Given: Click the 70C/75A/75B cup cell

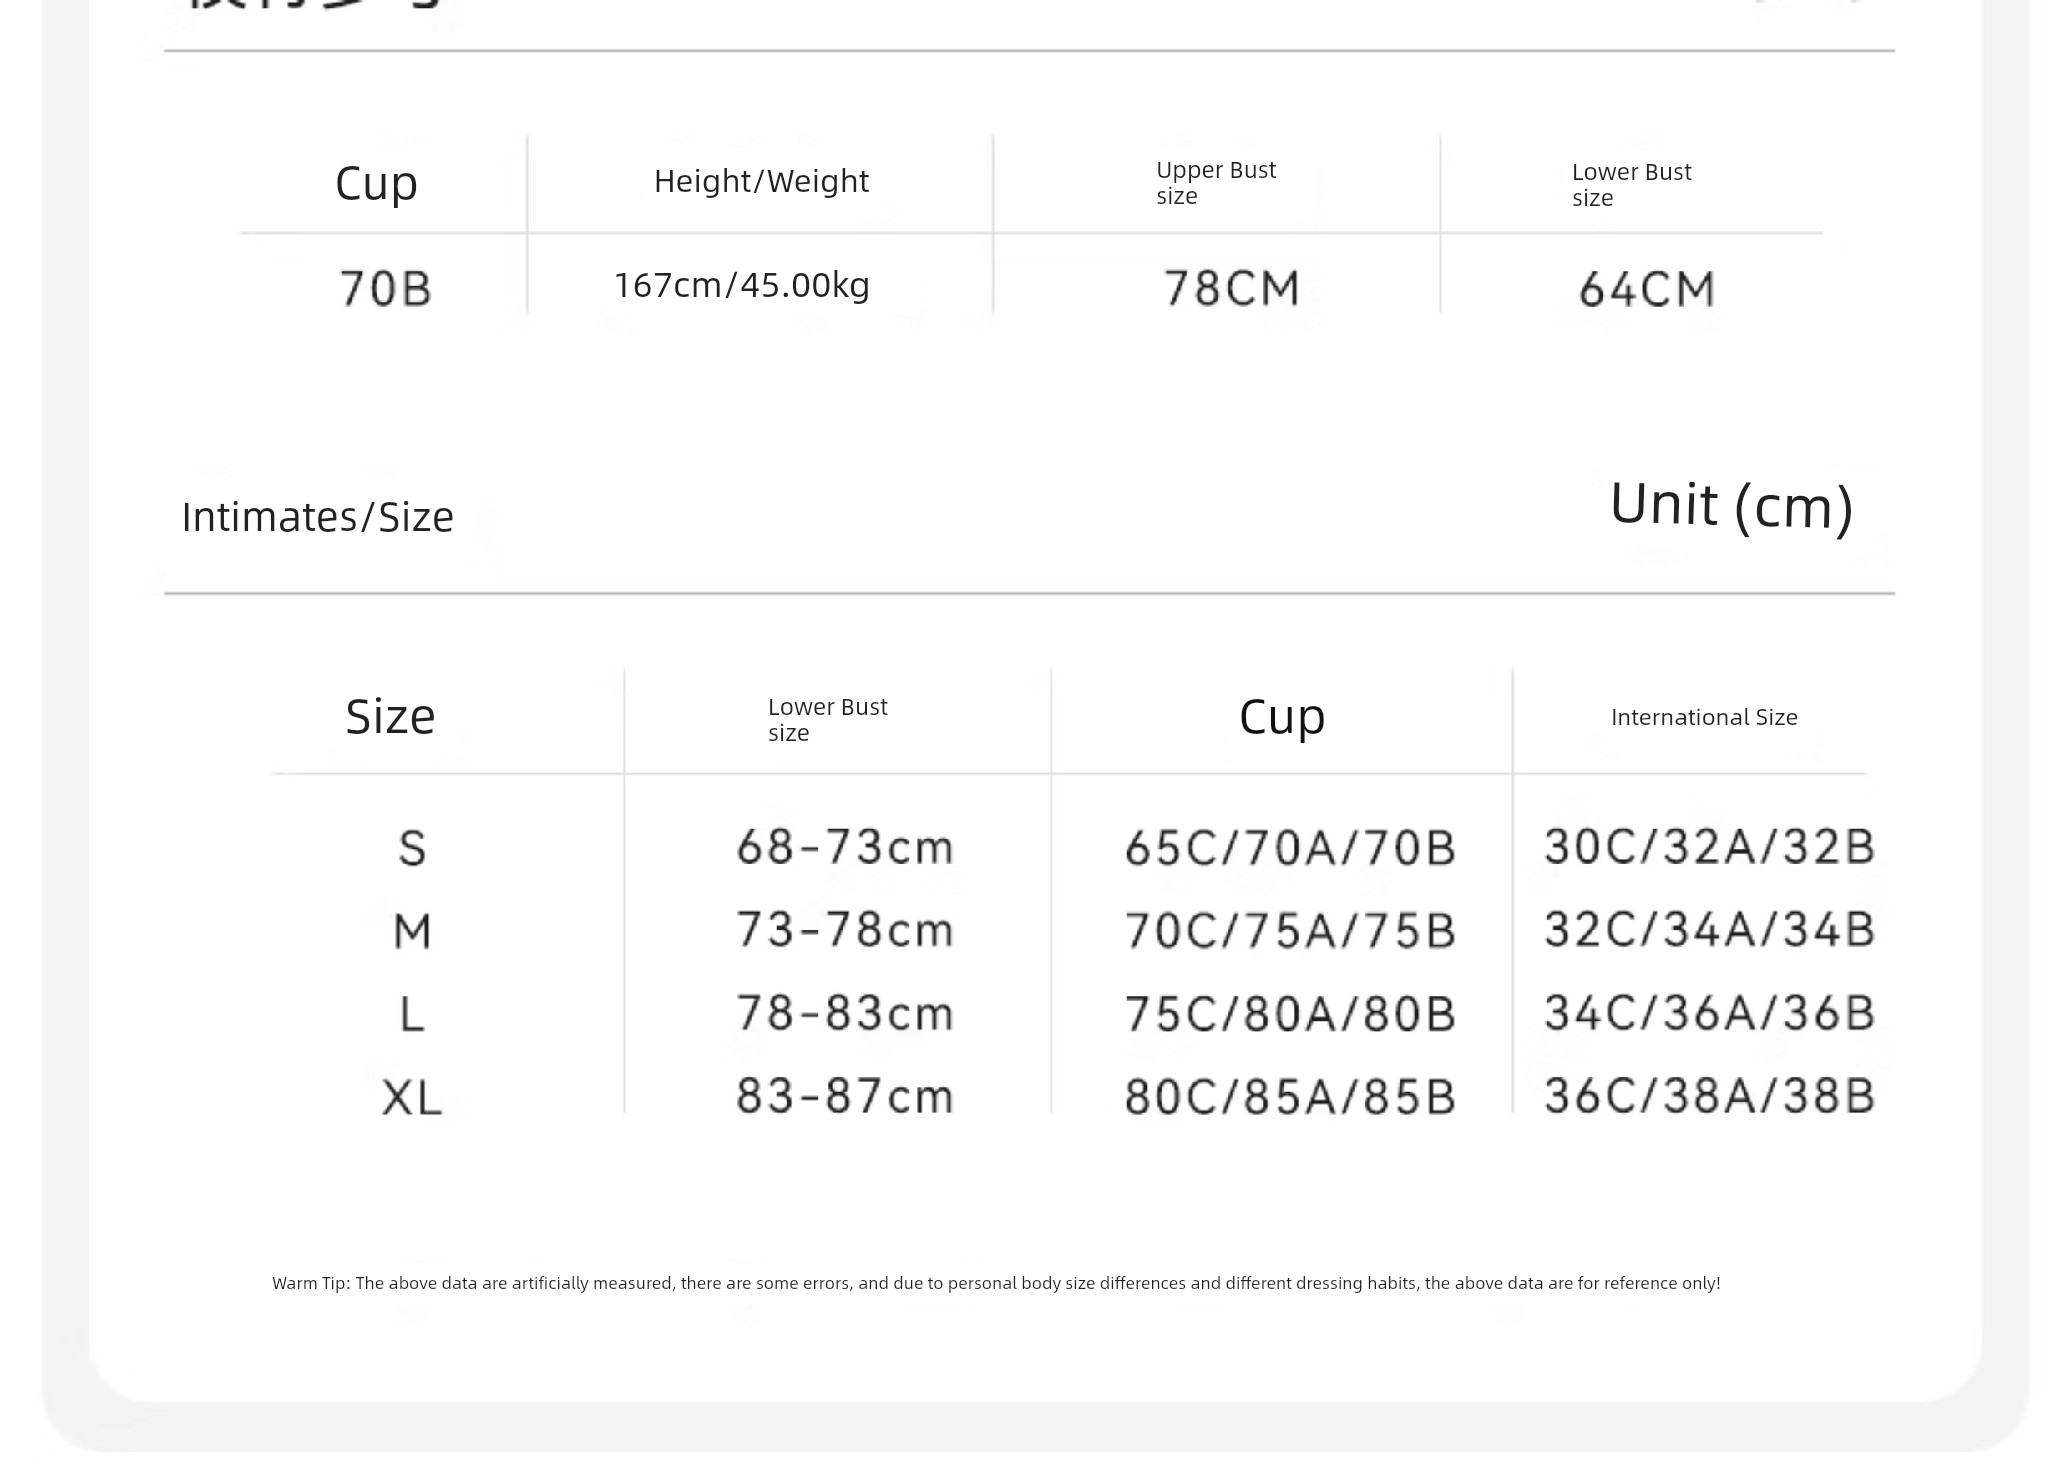Looking at the screenshot, I should pos(1290,931).
